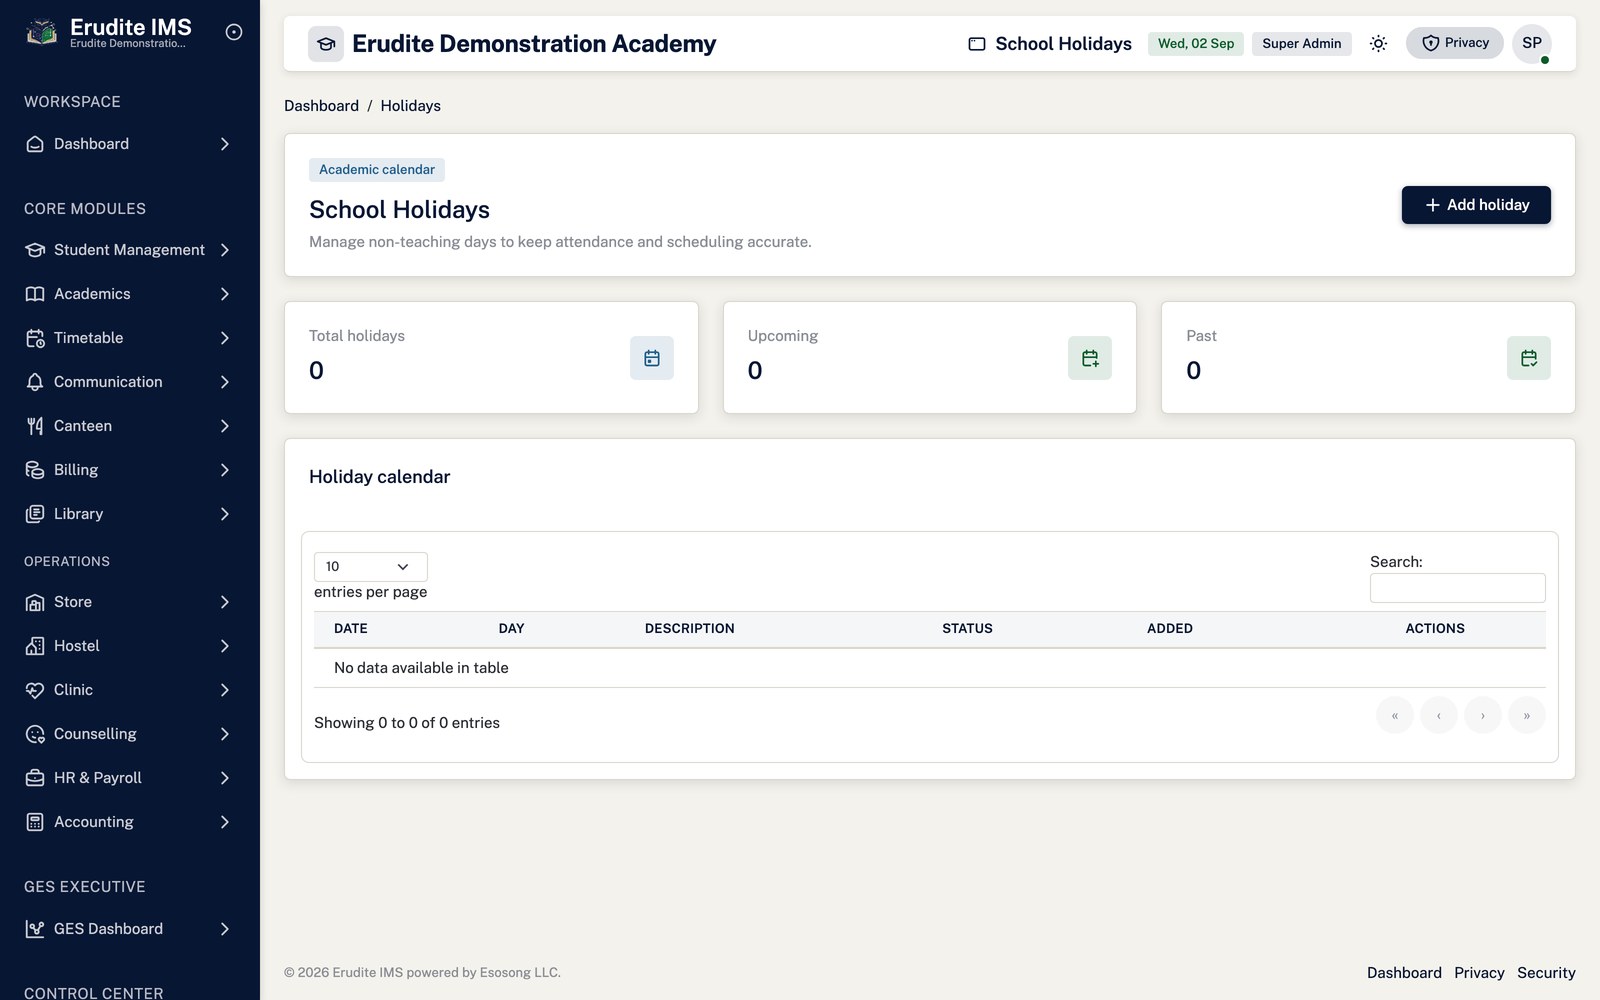Click the Super Admin role badge

click(1301, 43)
